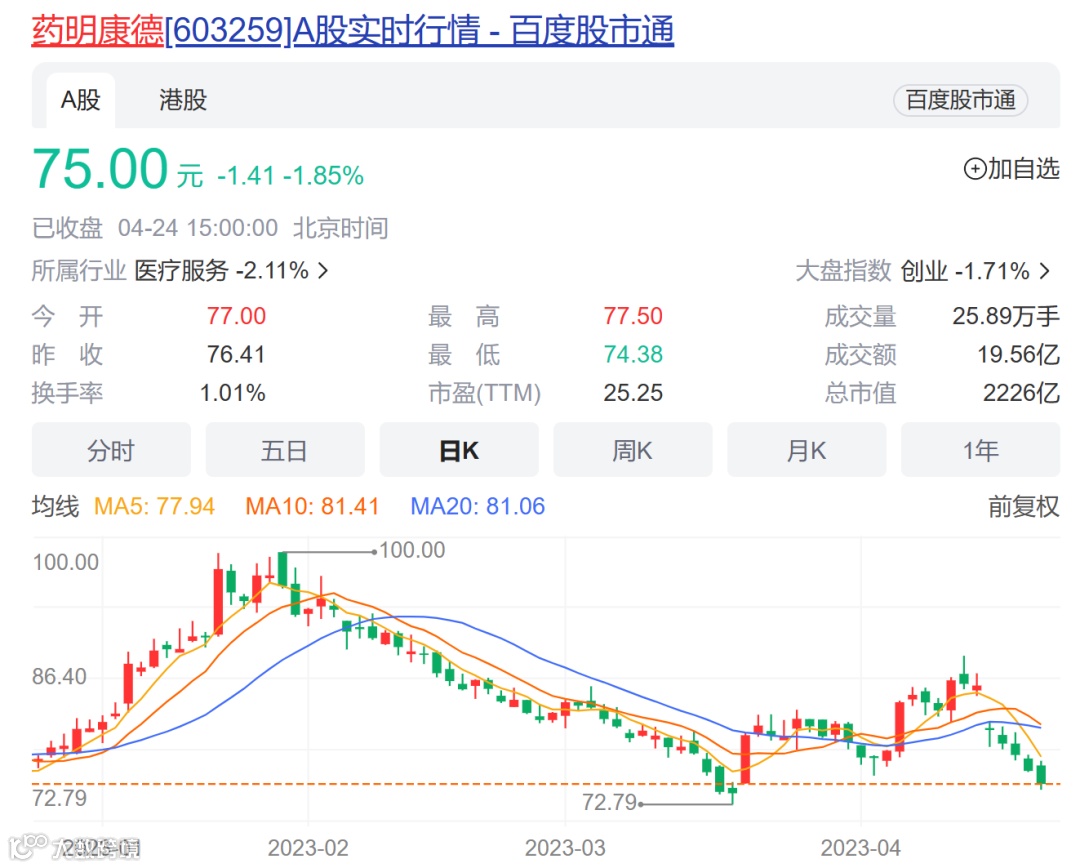
Task: Click the 成交量 value 25.89万手
Action: (1006, 316)
